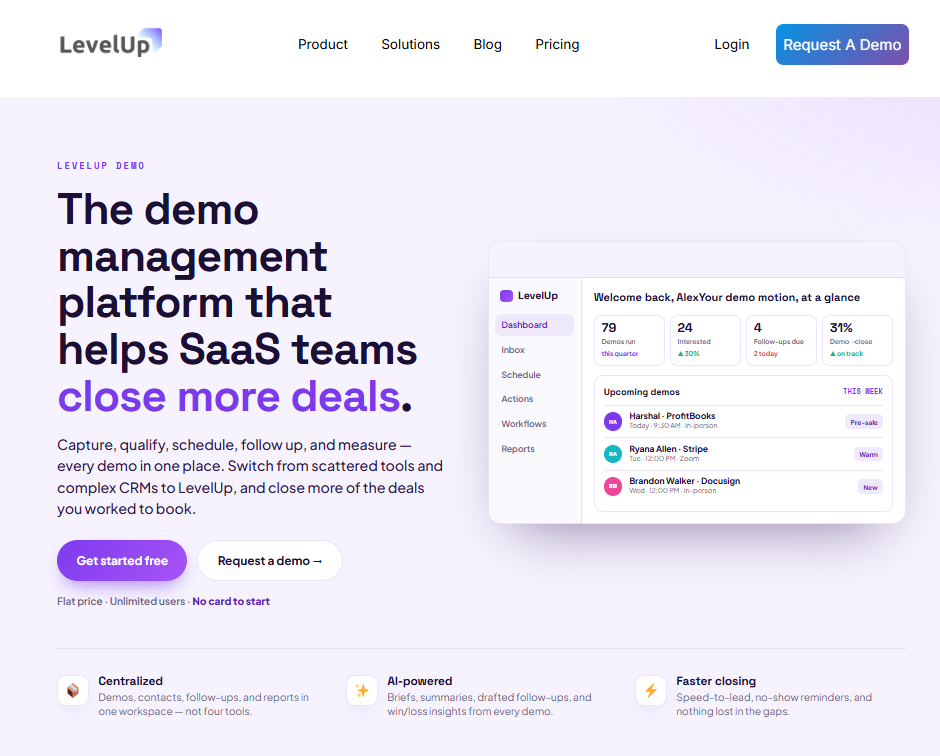Open Actions in the preview sidebar
The width and height of the screenshot is (940, 756).
coord(517,399)
